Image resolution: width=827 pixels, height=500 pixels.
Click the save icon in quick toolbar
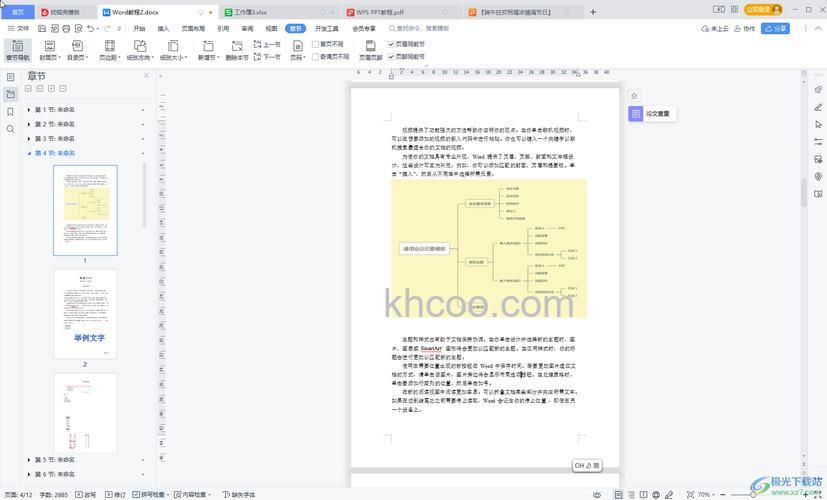[42, 28]
